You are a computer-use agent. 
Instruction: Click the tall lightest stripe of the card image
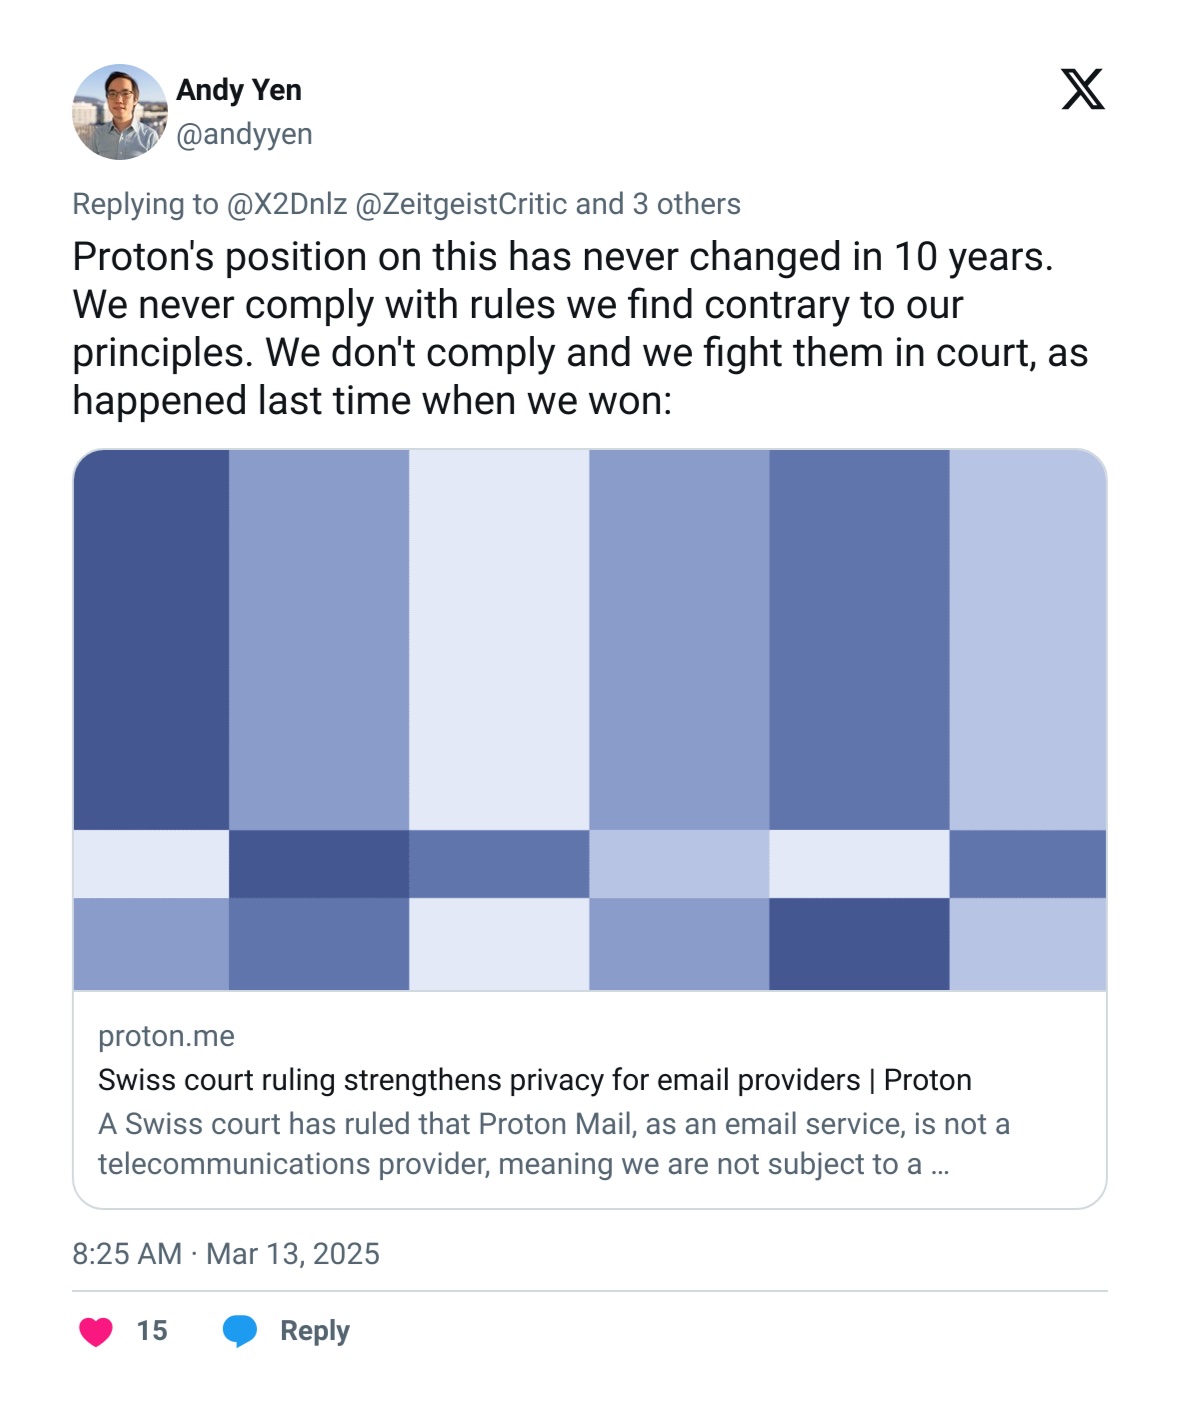pyautogui.click(x=499, y=640)
